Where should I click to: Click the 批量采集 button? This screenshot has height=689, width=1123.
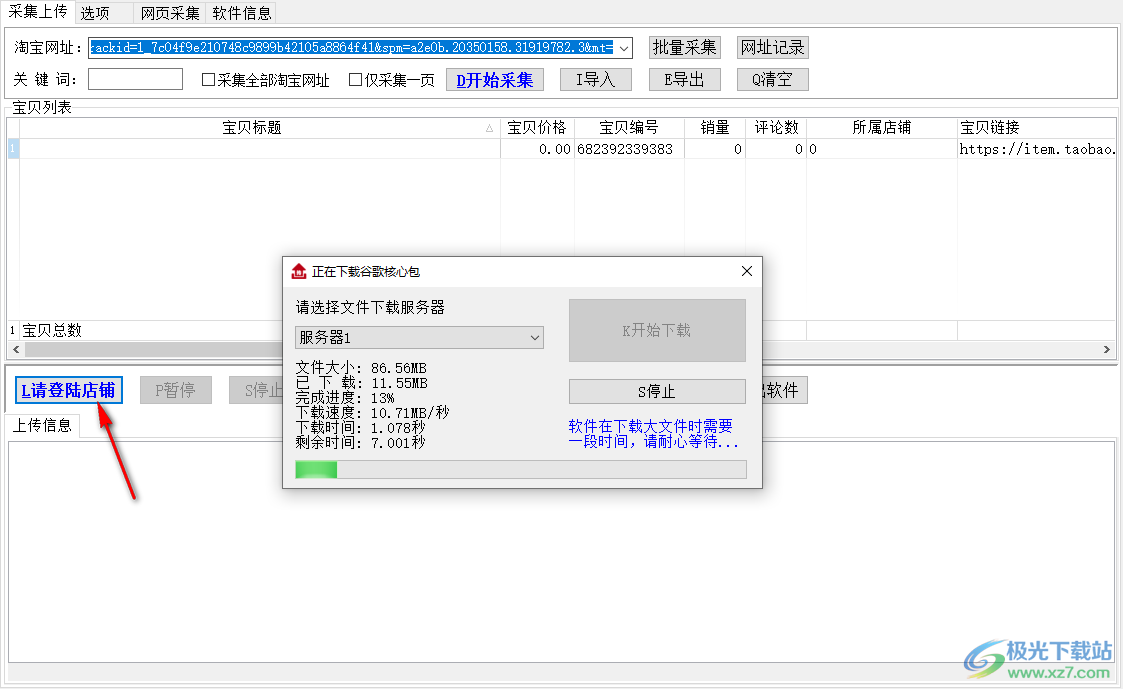[685, 47]
